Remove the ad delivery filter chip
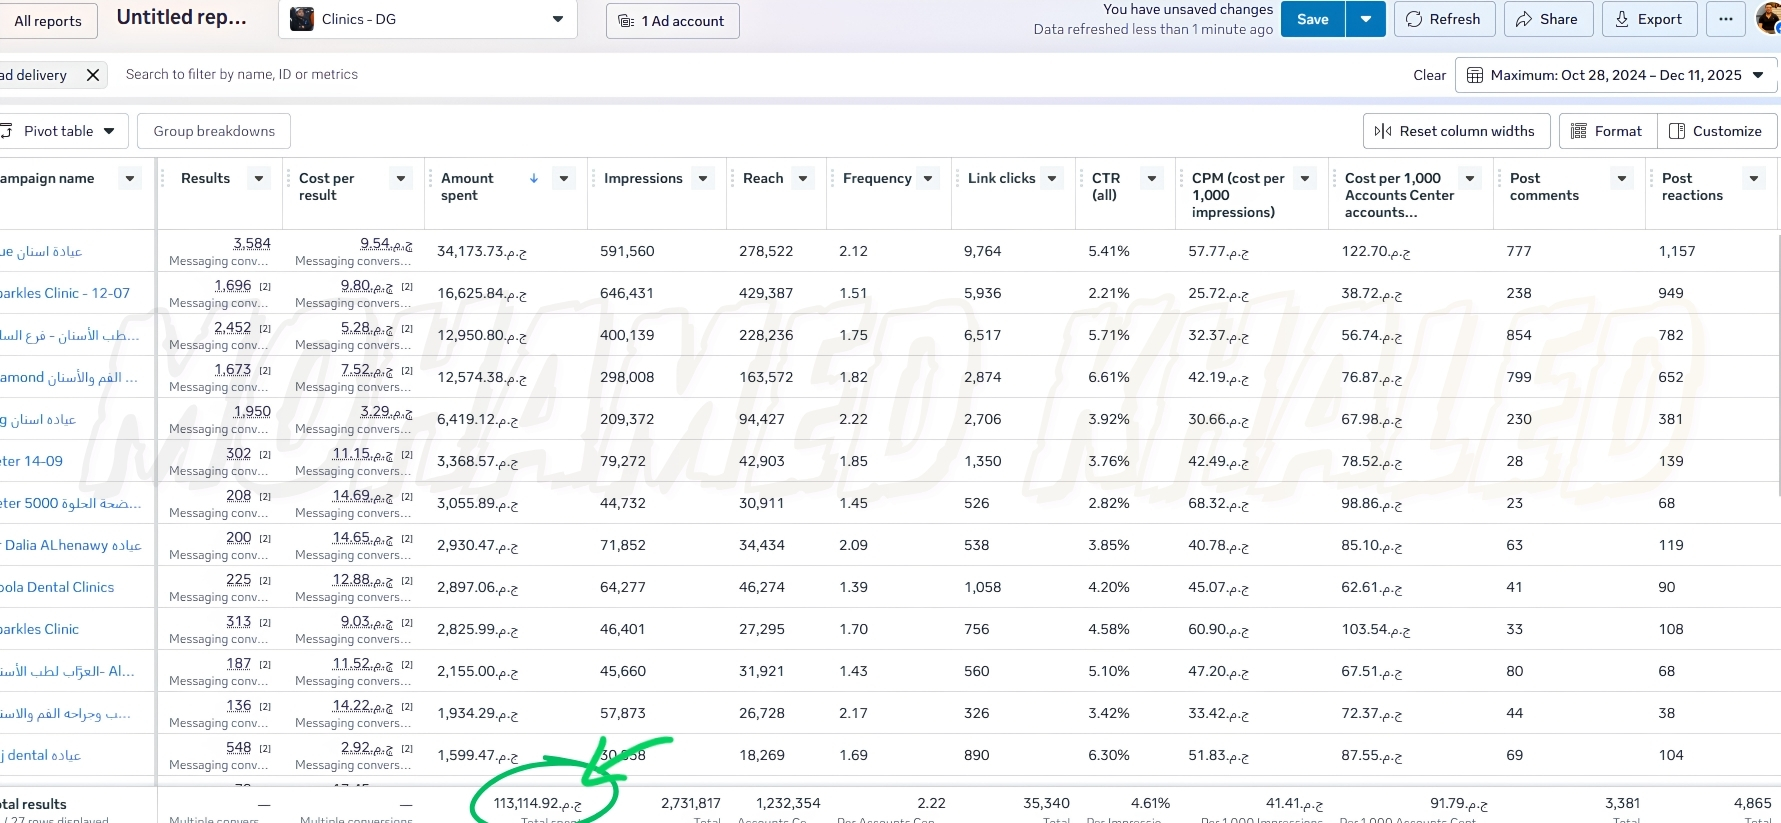The height and width of the screenshot is (823, 1781). pyautogui.click(x=93, y=75)
